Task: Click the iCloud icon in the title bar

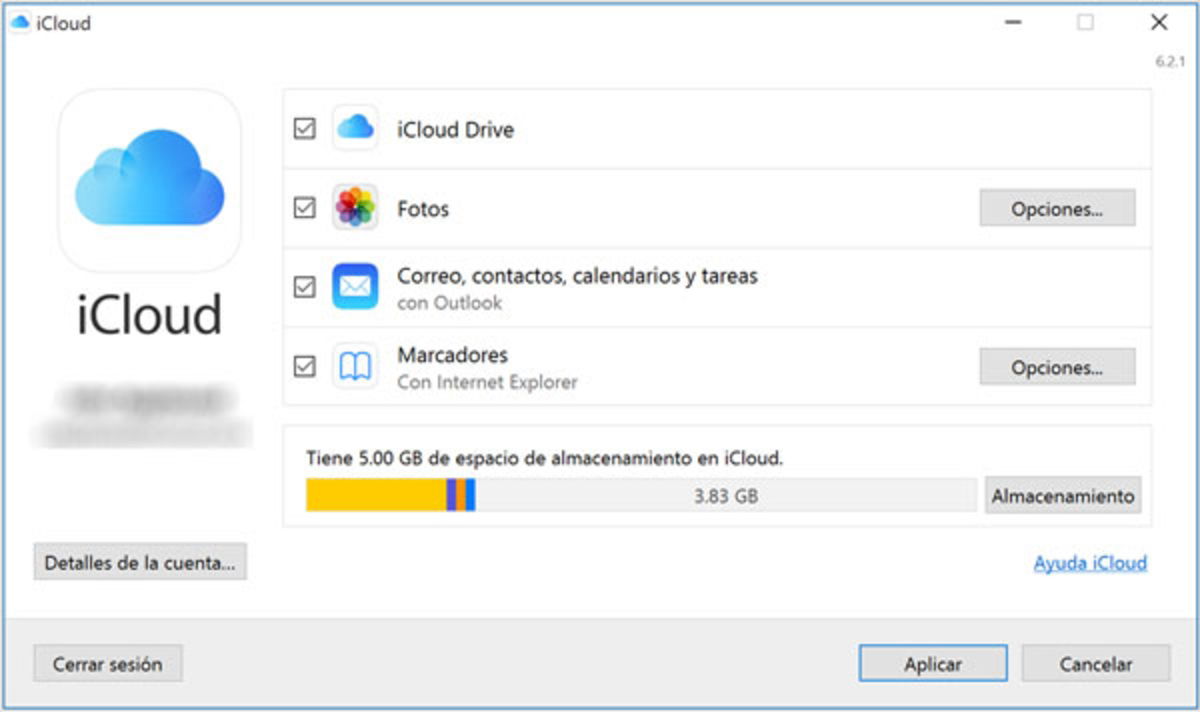Action: point(20,22)
